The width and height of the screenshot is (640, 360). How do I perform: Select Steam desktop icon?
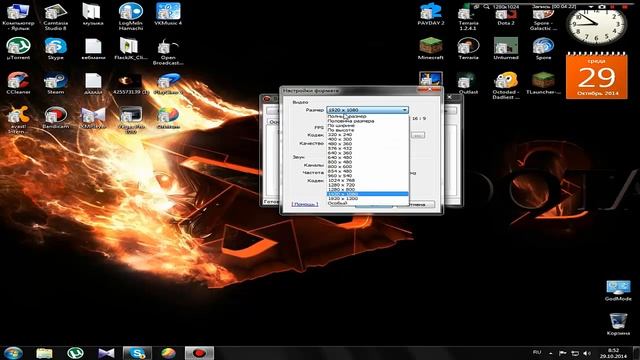[x=56, y=83]
